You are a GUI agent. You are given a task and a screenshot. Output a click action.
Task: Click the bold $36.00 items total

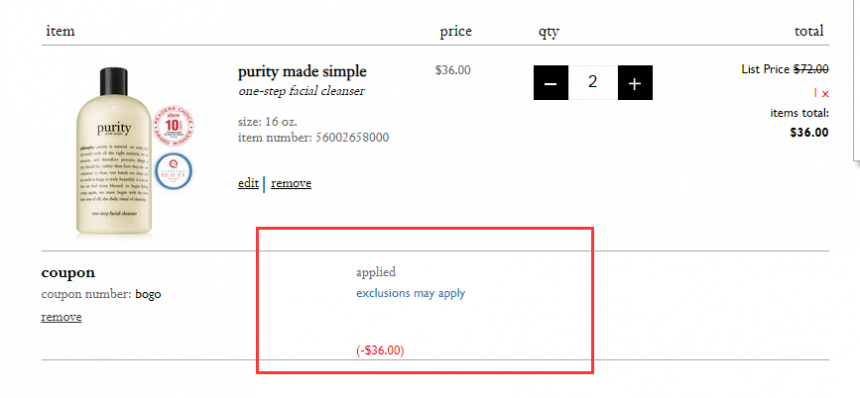(x=810, y=133)
